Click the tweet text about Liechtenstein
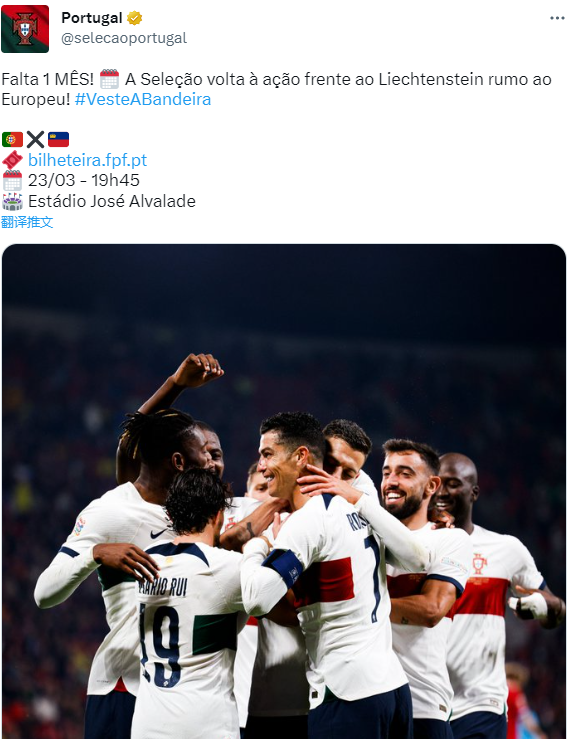 coord(276,89)
